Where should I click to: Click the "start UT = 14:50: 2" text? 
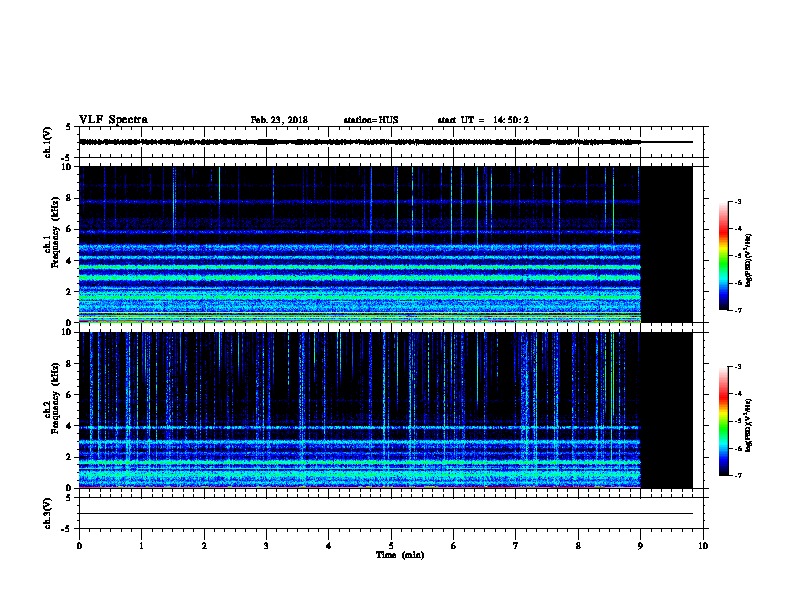coord(483,120)
